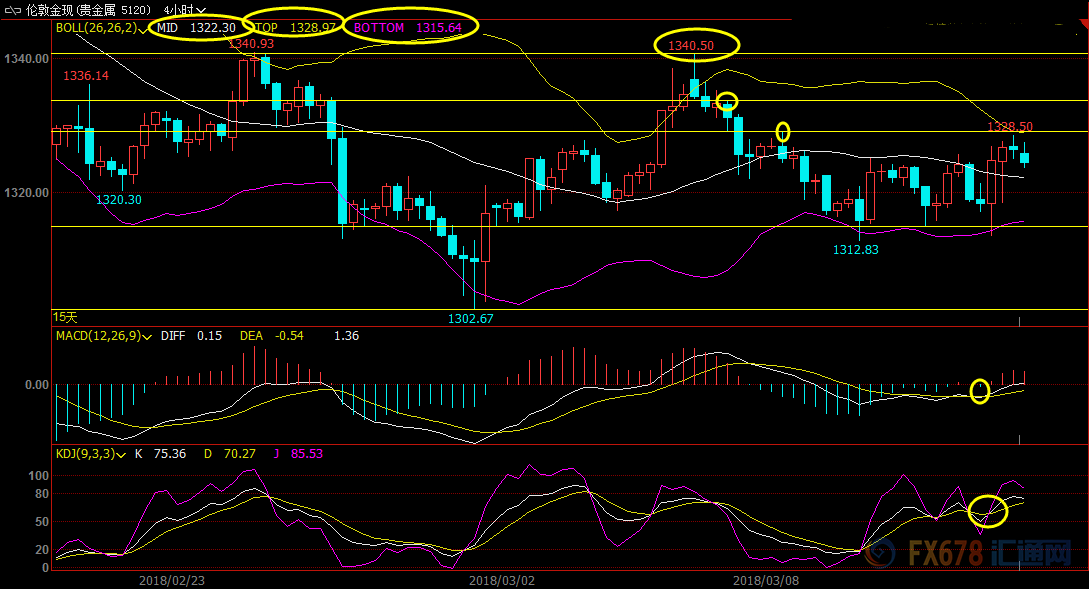
Task: Click the linked-chart icon beside the instrument name
Action: point(11,10)
